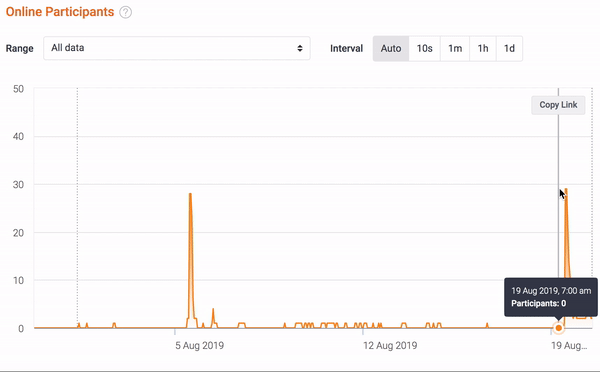Click the help question mark icon
The image size is (600, 372).
pos(126,12)
